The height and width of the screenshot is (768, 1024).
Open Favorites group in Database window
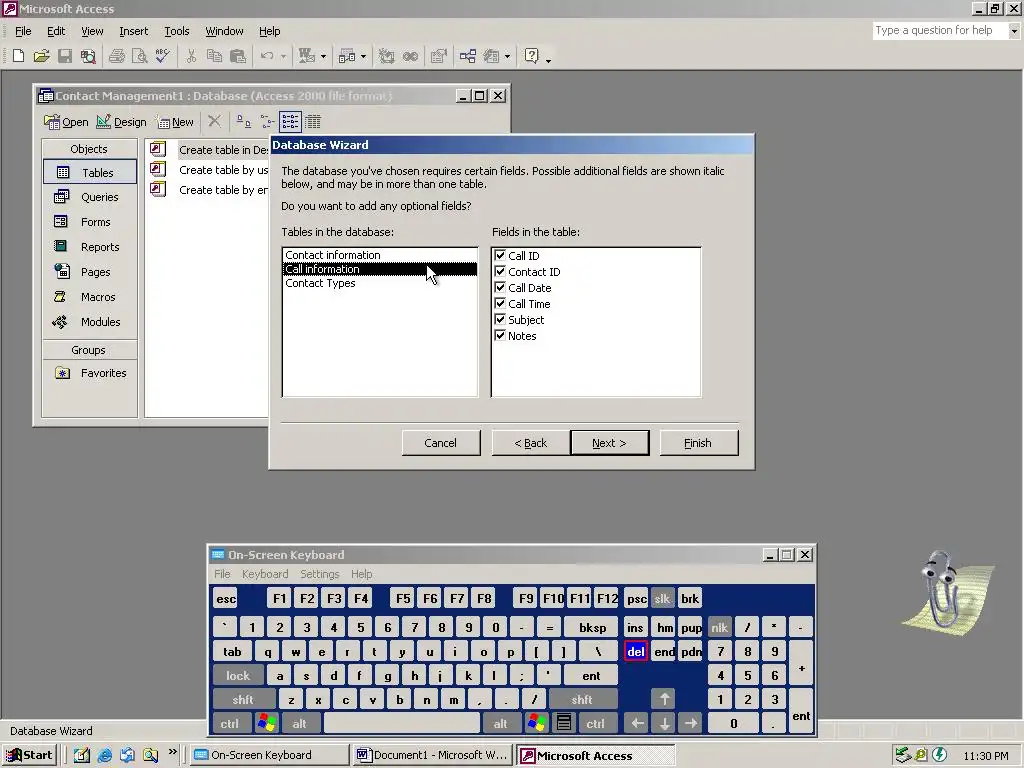89,373
